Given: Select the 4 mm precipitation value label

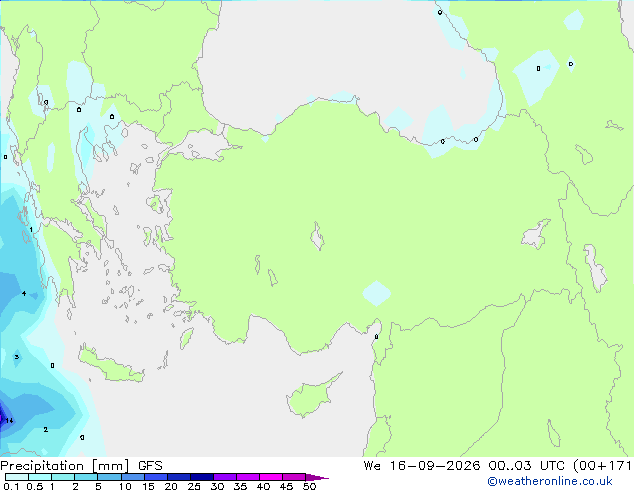Looking at the screenshot, I should pos(24,293).
